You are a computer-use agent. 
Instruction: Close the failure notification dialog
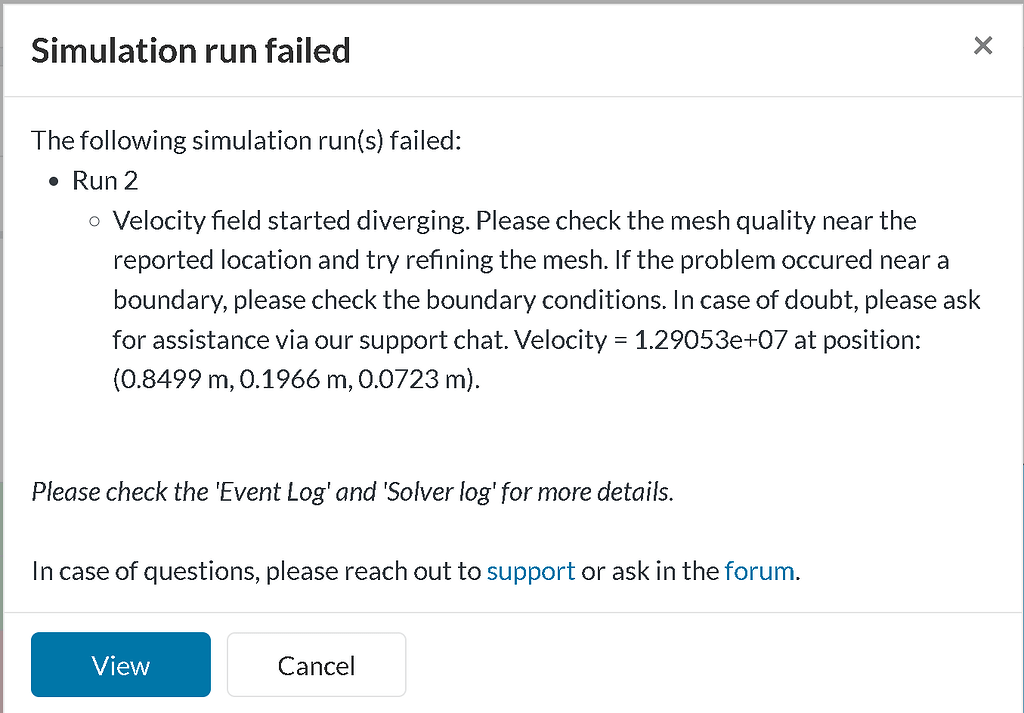coord(982,45)
